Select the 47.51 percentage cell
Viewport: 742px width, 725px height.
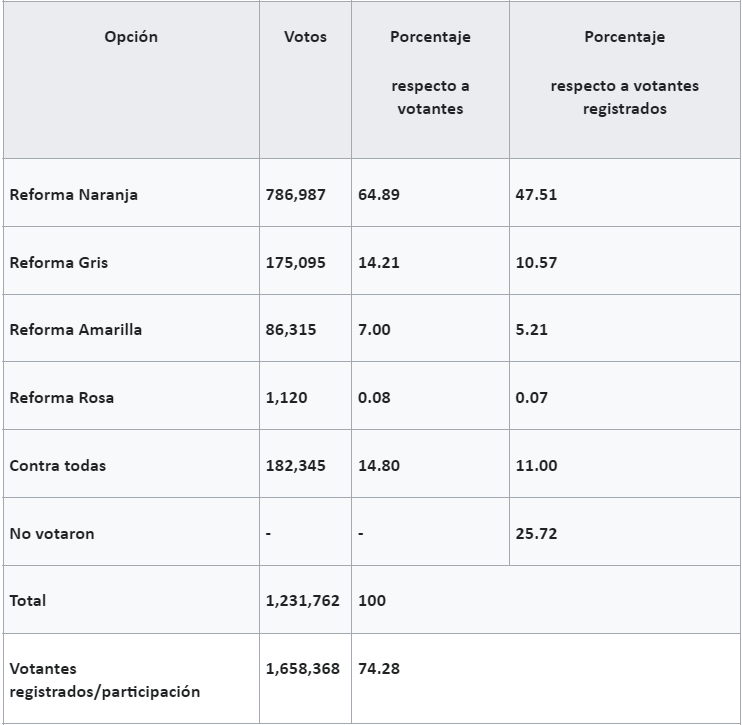point(536,194)
